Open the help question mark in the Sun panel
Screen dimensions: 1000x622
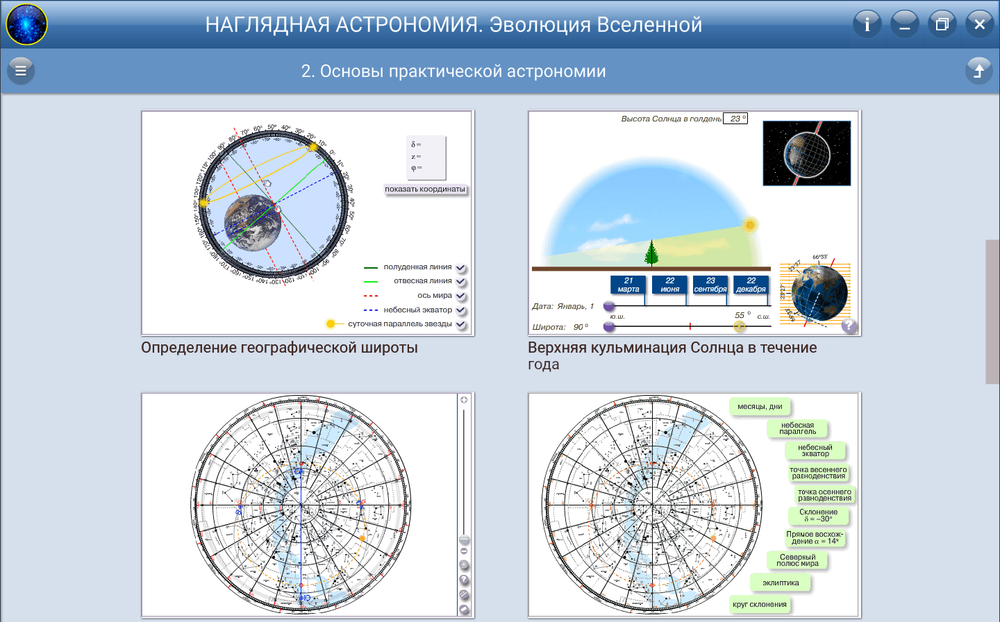(x=849, y=323)
